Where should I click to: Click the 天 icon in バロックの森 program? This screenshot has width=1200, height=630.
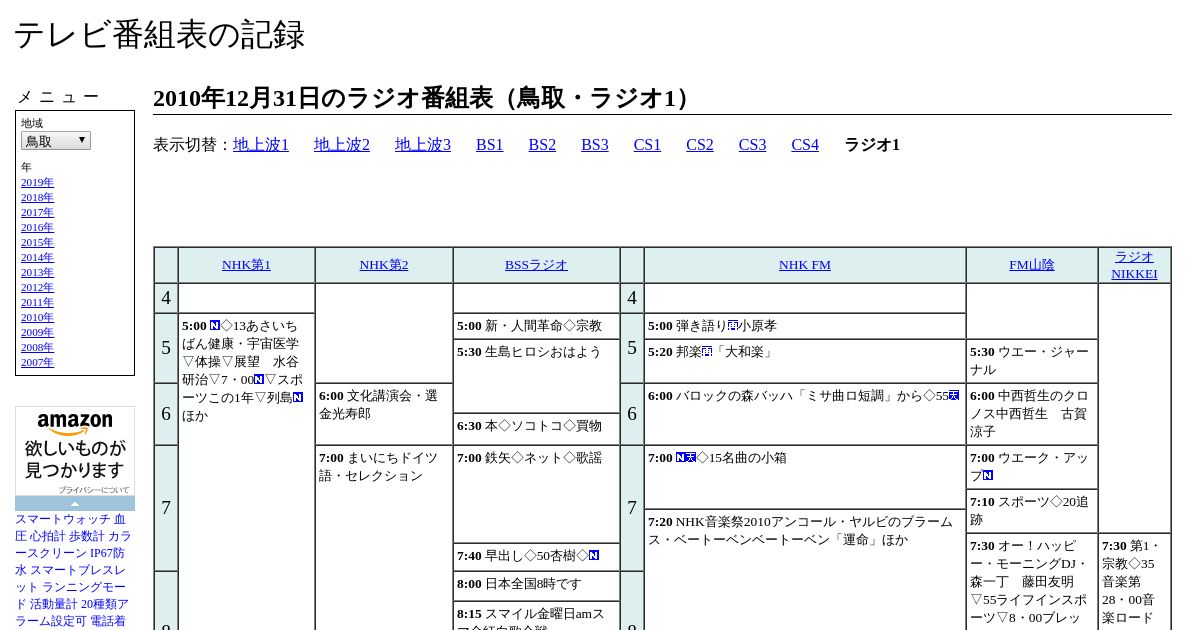click(x=954, y=396)
